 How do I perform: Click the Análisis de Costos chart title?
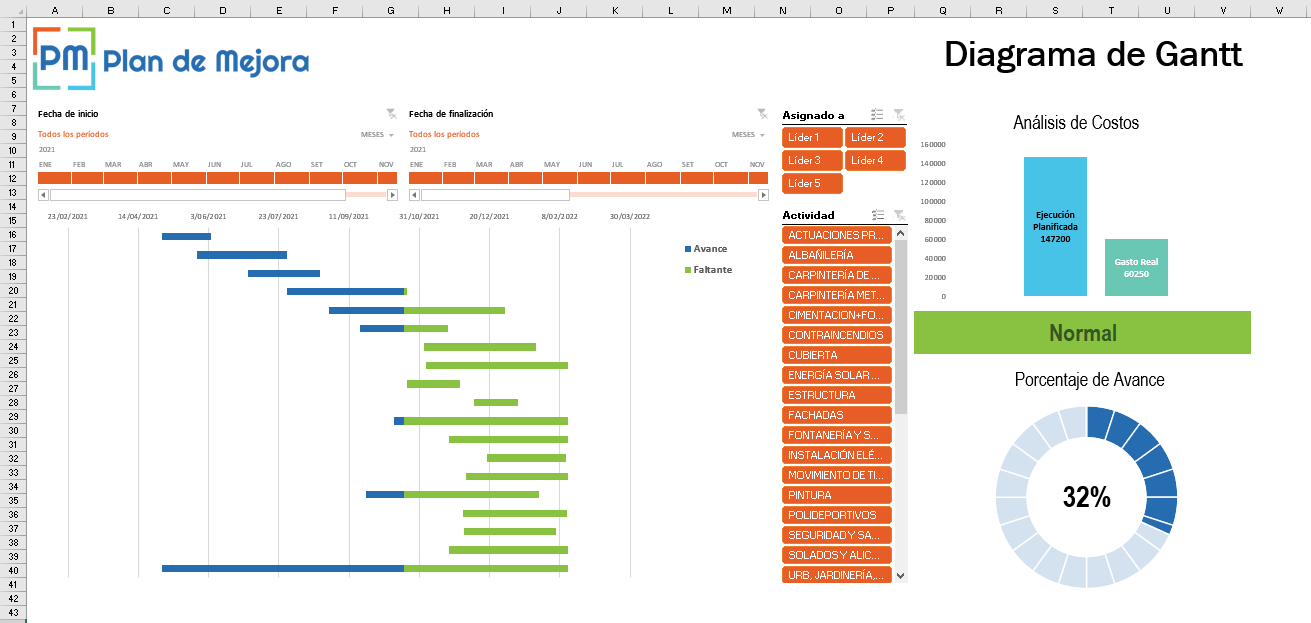click(1076, 123)
